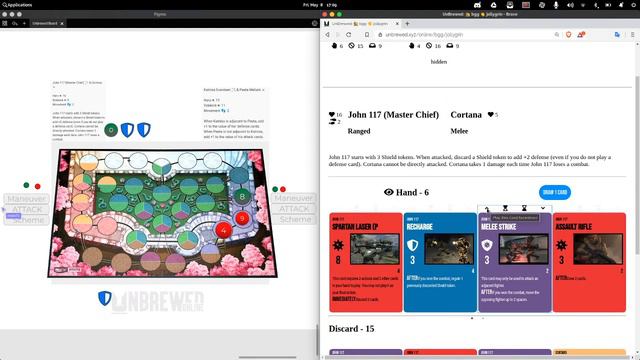This screenshot has height=360, width=640.
Task: Click the zoom magnifier icon in the address bar
Action: [x=557, y=35]
